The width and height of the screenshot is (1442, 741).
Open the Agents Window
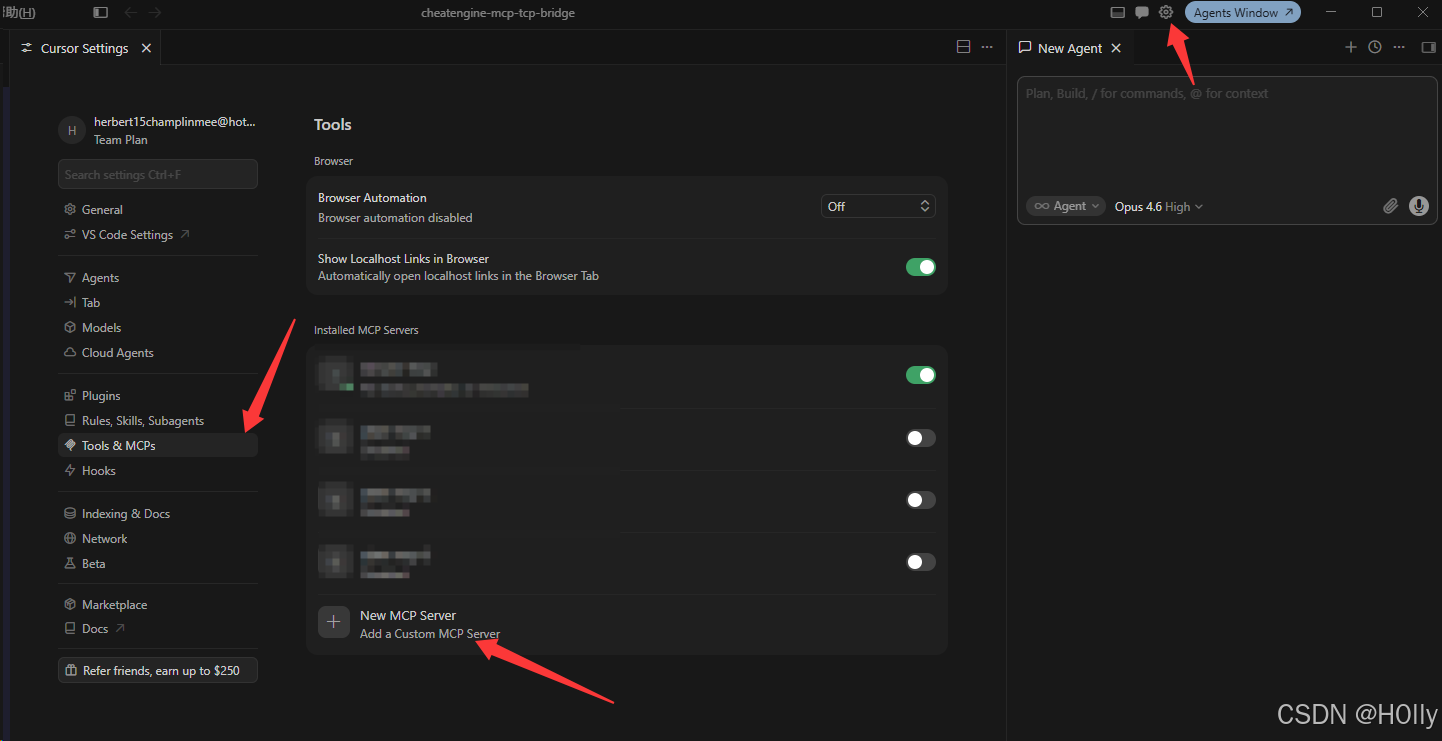click(1243, 13)
